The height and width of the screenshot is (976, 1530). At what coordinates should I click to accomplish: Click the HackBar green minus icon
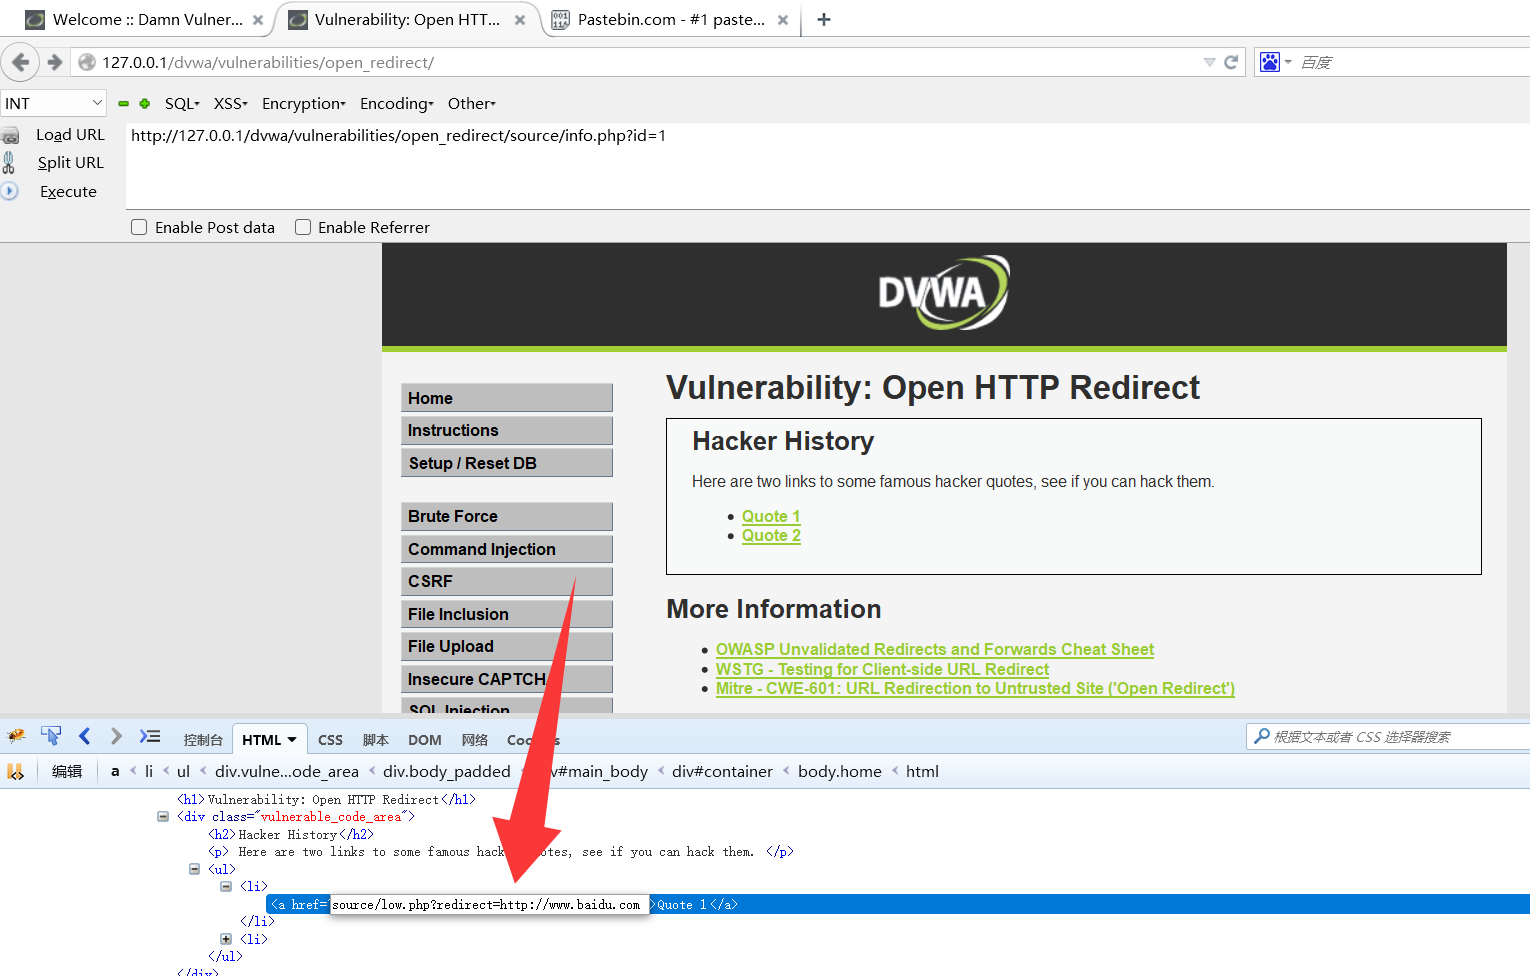[x=124, y=104]
